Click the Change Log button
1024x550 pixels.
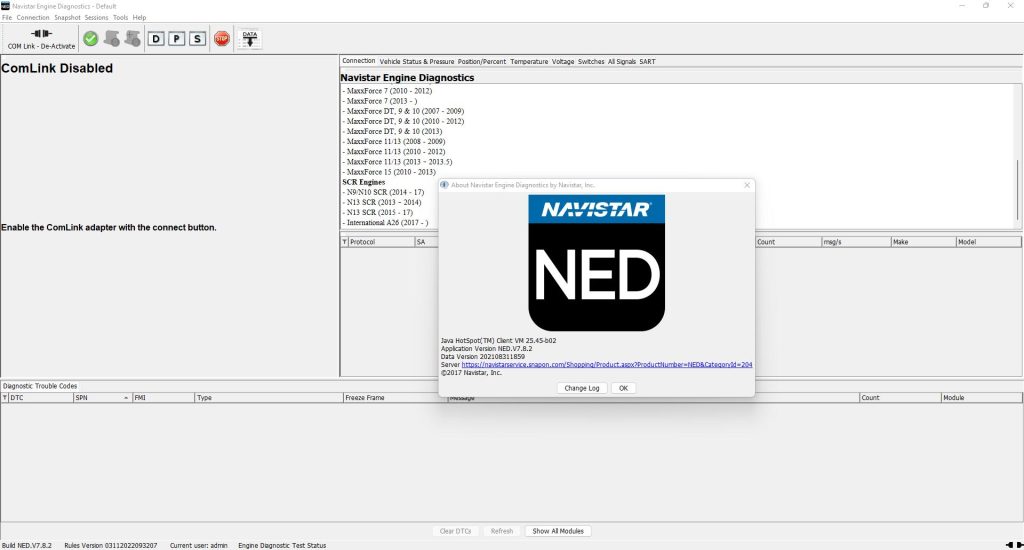pos(582,388)
